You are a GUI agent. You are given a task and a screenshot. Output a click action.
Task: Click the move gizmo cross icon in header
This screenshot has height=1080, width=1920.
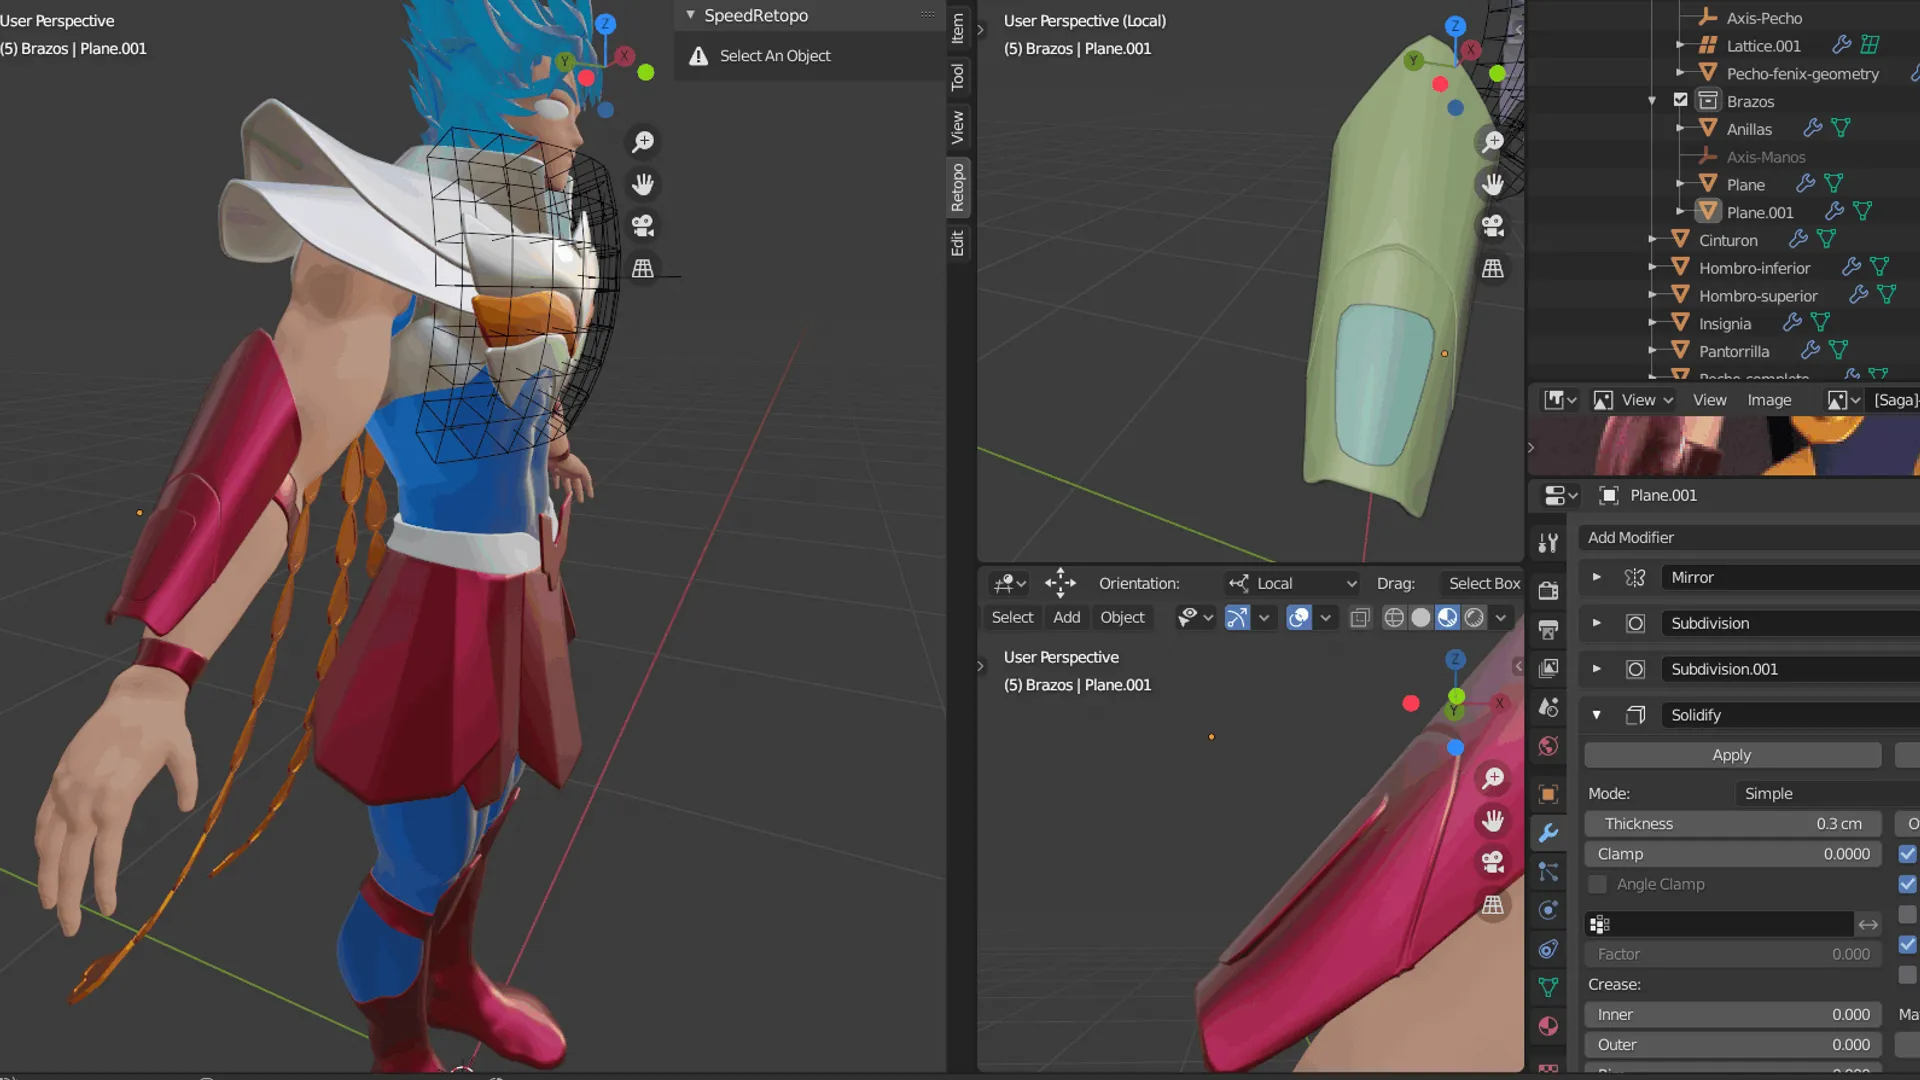(x=1060, y=583)
